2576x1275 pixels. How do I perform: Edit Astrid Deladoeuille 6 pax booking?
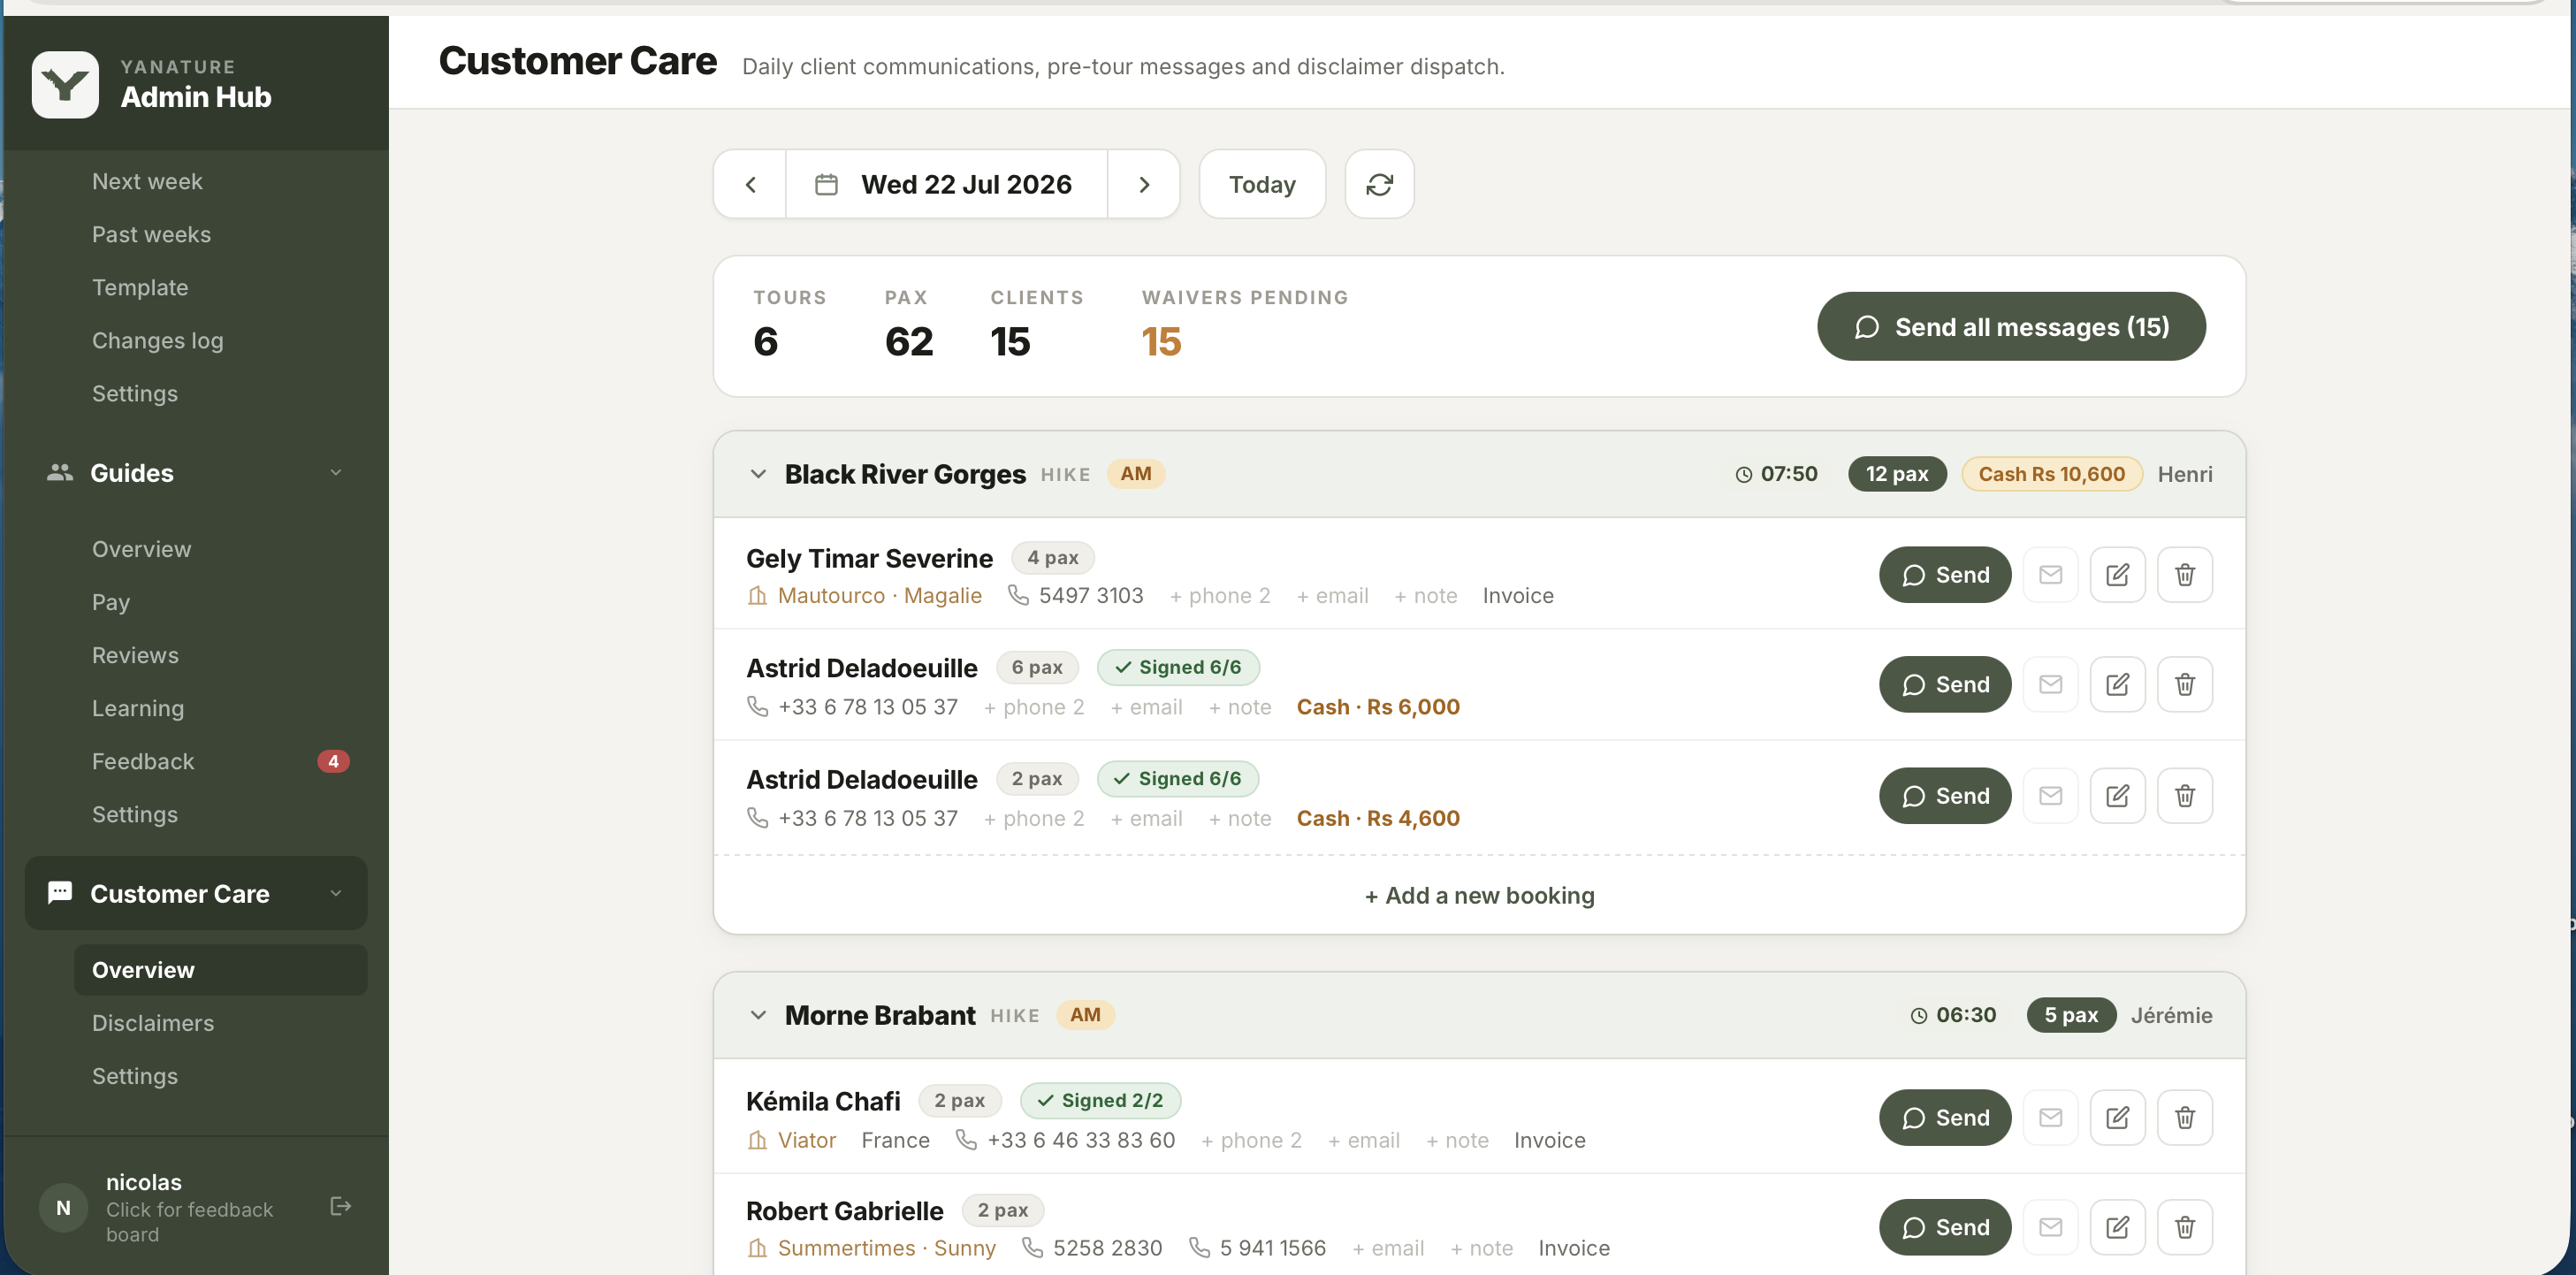[x=2117, y=684]
